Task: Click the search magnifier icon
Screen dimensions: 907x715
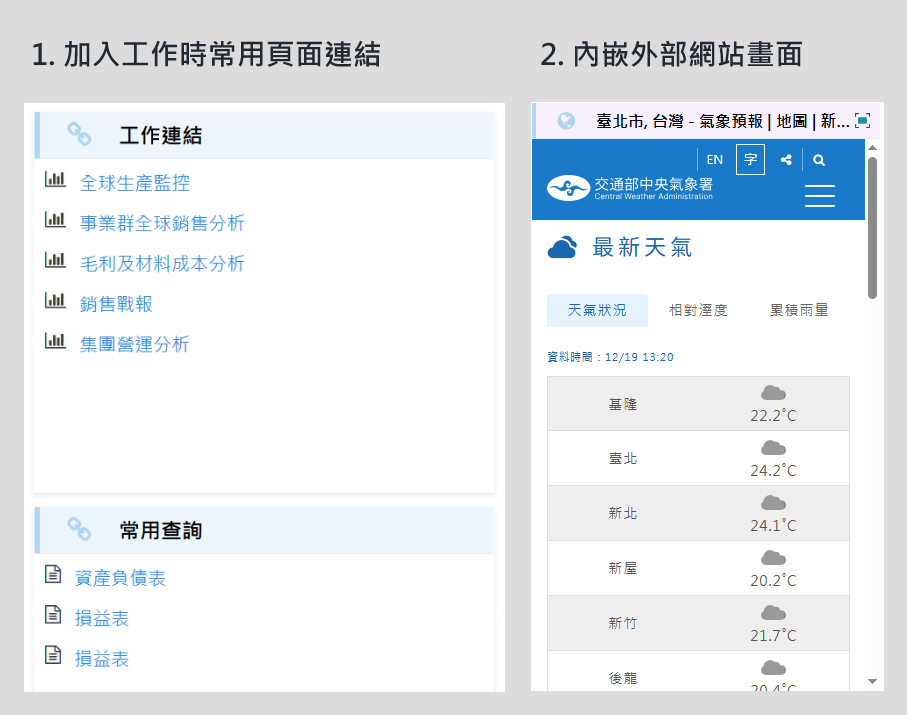Action: (819, 160)
